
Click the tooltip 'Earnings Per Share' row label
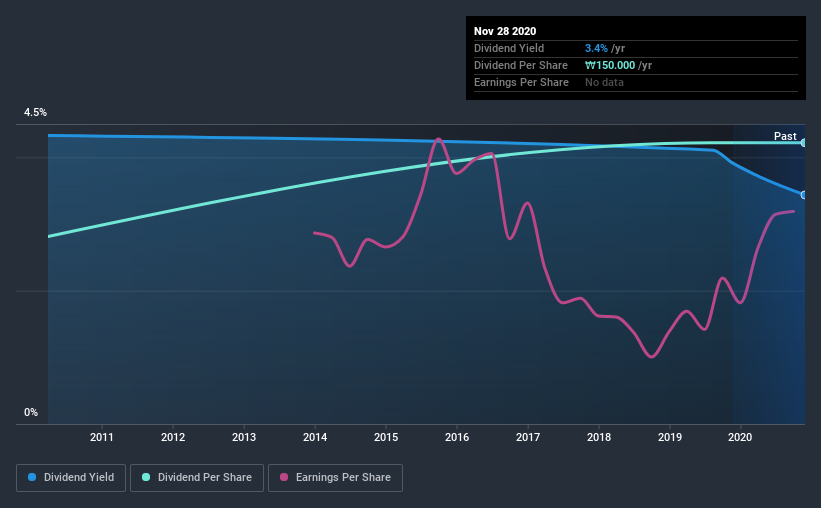point(521,82)
